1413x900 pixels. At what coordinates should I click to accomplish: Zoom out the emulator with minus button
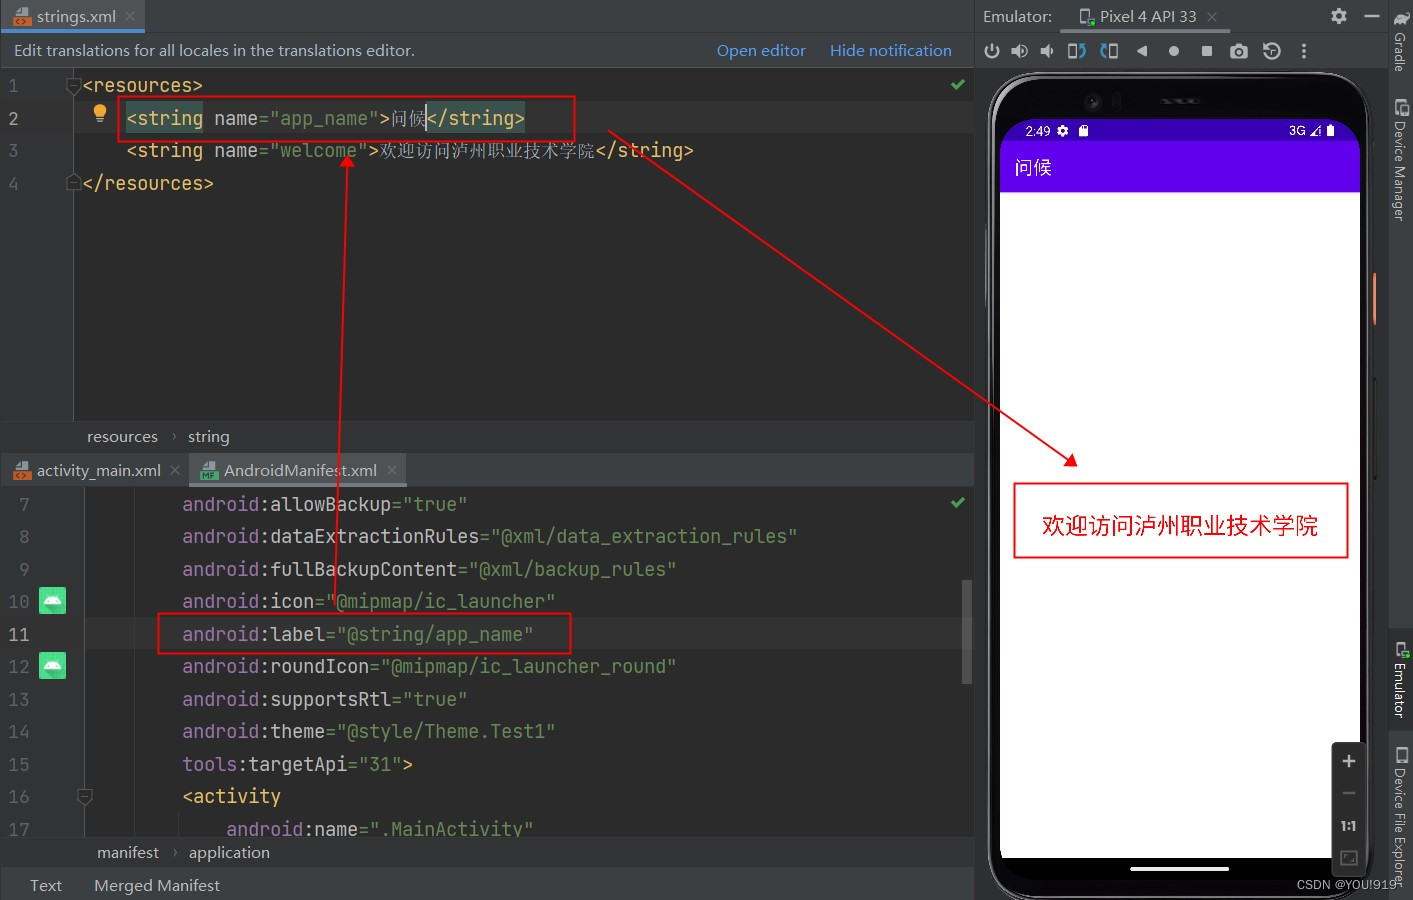pyautogui.click(x=1348, y=793)
